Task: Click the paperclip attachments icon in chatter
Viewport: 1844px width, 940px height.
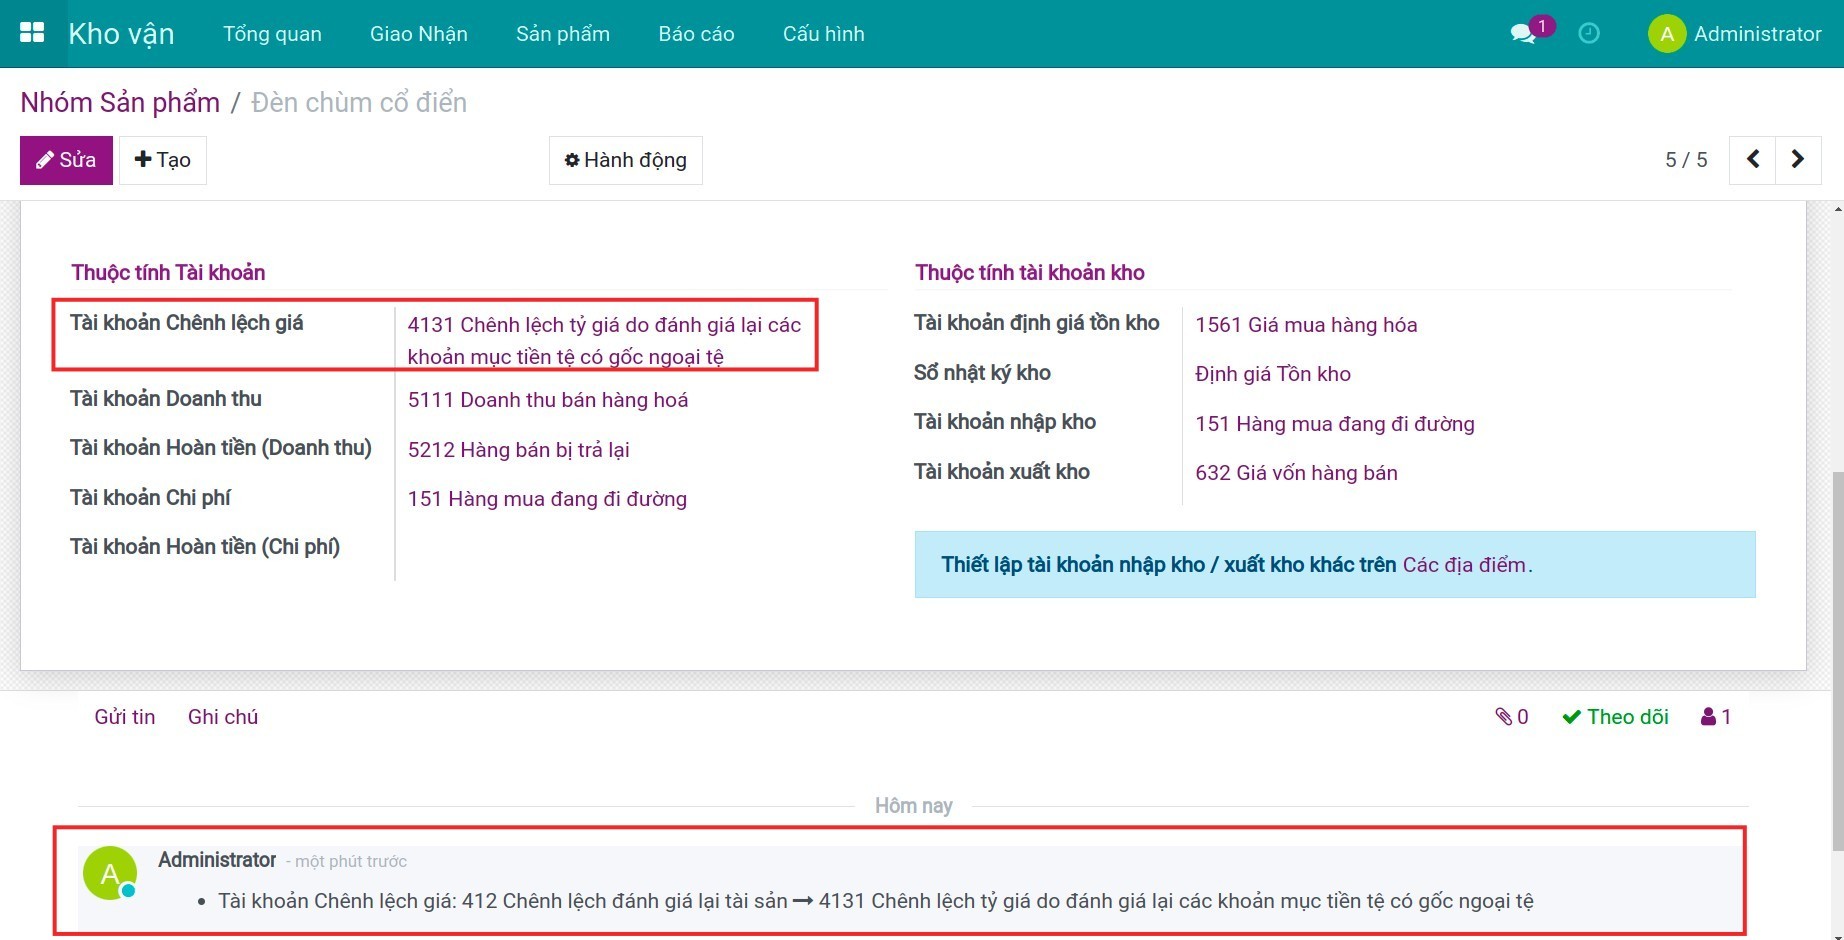Action: [x=1505, y=716]
